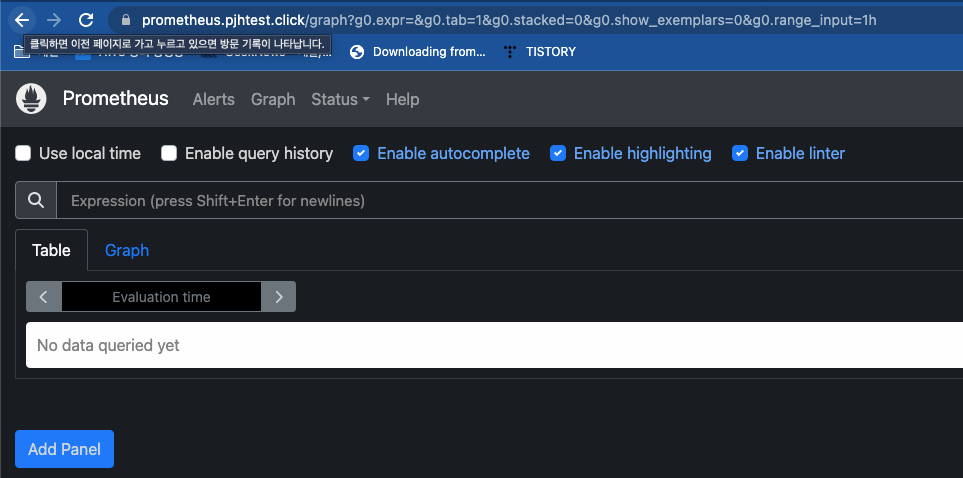Click the Evaluation time input field

(162, 297)
